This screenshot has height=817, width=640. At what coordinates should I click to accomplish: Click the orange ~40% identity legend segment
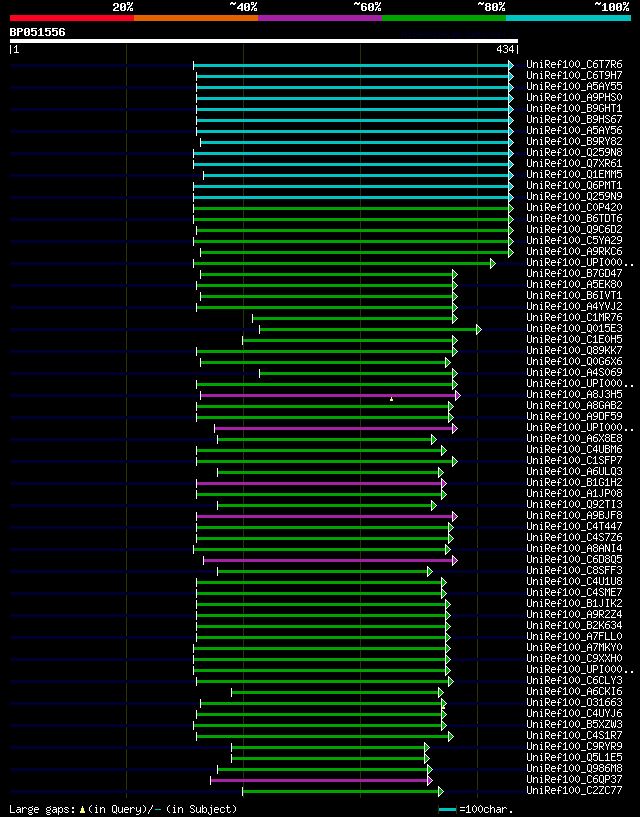196,18
